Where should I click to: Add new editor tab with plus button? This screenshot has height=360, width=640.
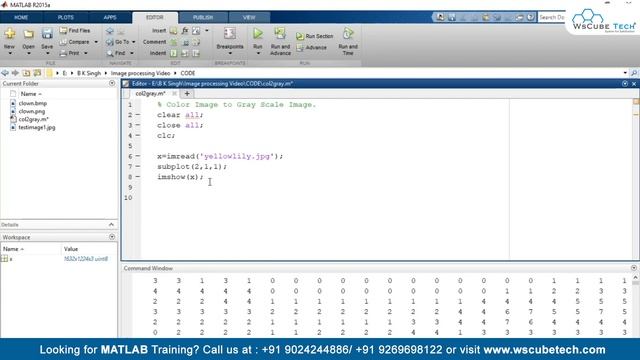pos(187,93)
